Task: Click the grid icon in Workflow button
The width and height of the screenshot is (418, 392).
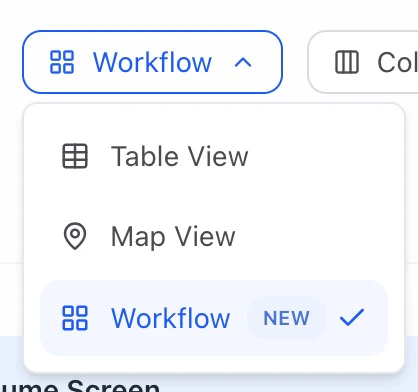Action: (62, 62)
